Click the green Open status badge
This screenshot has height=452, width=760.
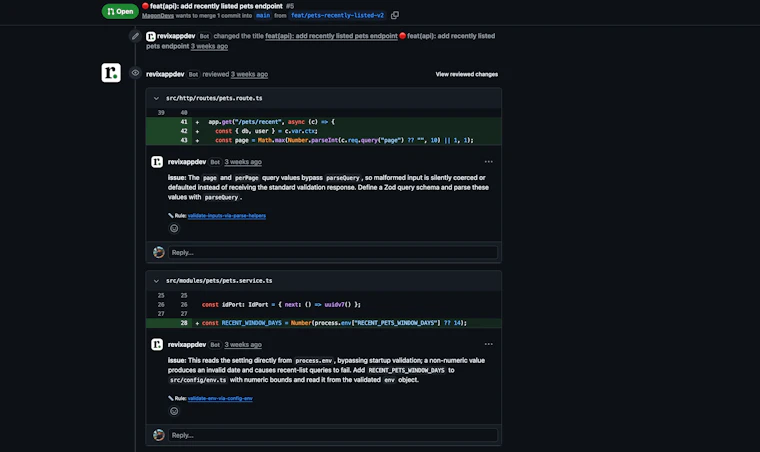pos(120,11)
